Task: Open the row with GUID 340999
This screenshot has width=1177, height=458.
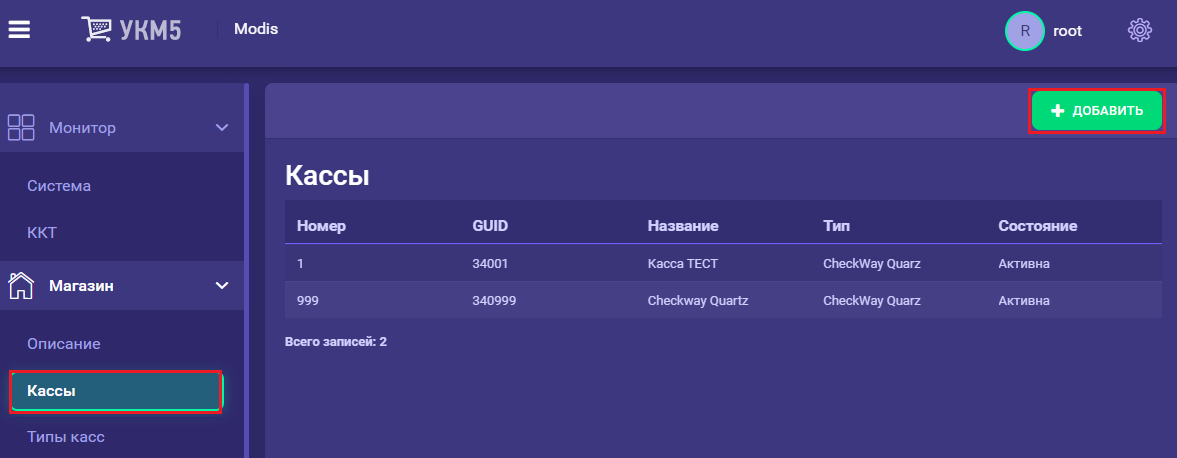Action: (723, 300)
